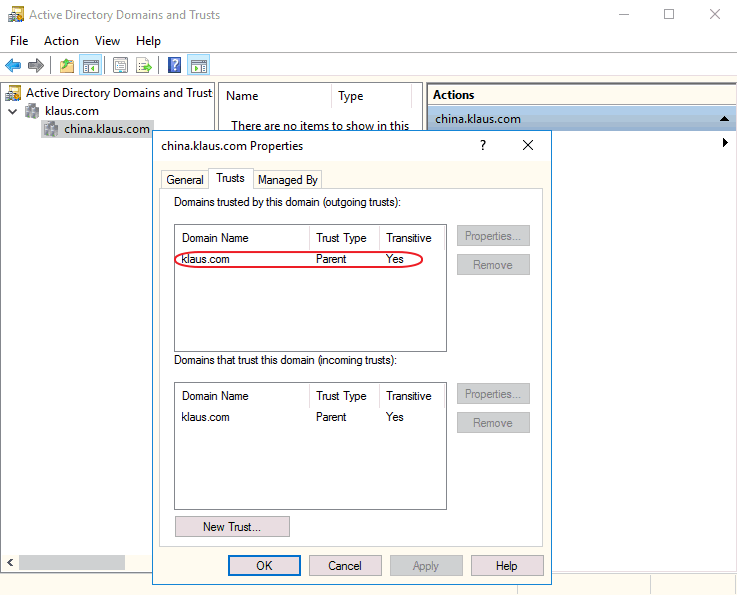Click the Forward arrow toolbar icon

[36, 66]
